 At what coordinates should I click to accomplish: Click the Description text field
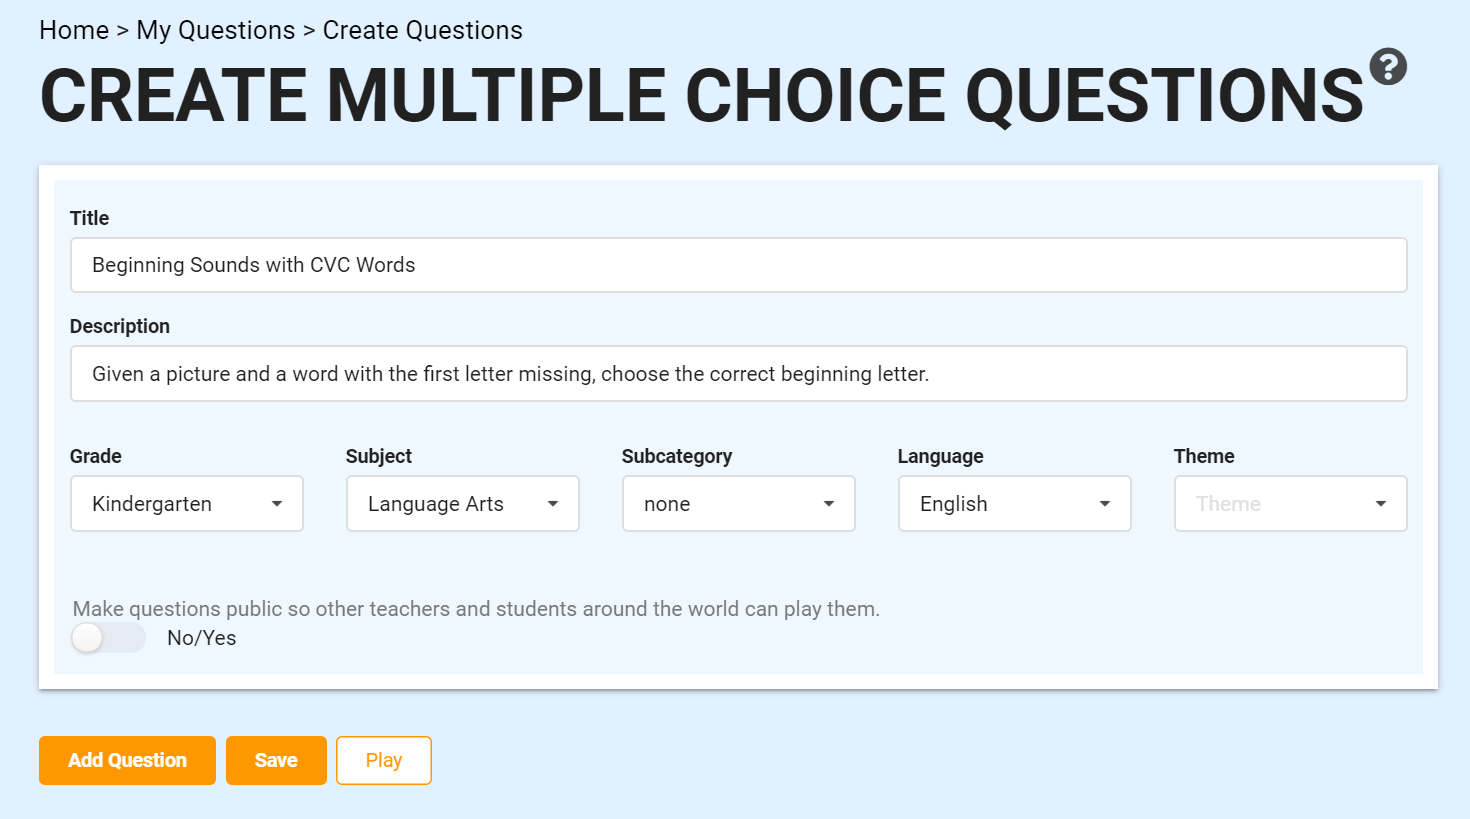(x=738, y=373)
